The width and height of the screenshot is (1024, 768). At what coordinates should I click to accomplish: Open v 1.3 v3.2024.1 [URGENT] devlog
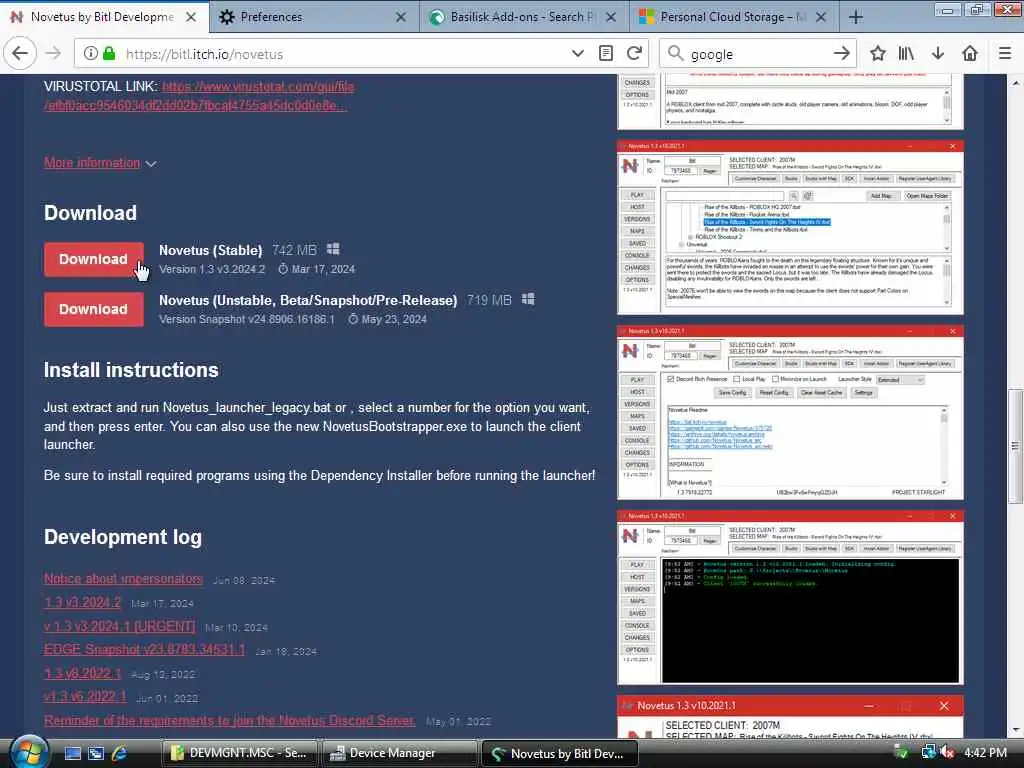[120, 626]
